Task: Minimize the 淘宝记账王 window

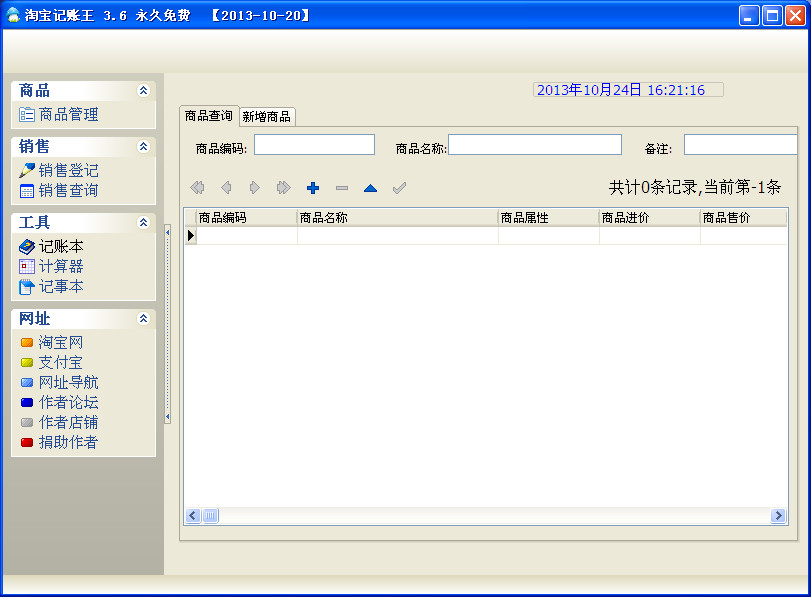Action: tap(748, 16)
